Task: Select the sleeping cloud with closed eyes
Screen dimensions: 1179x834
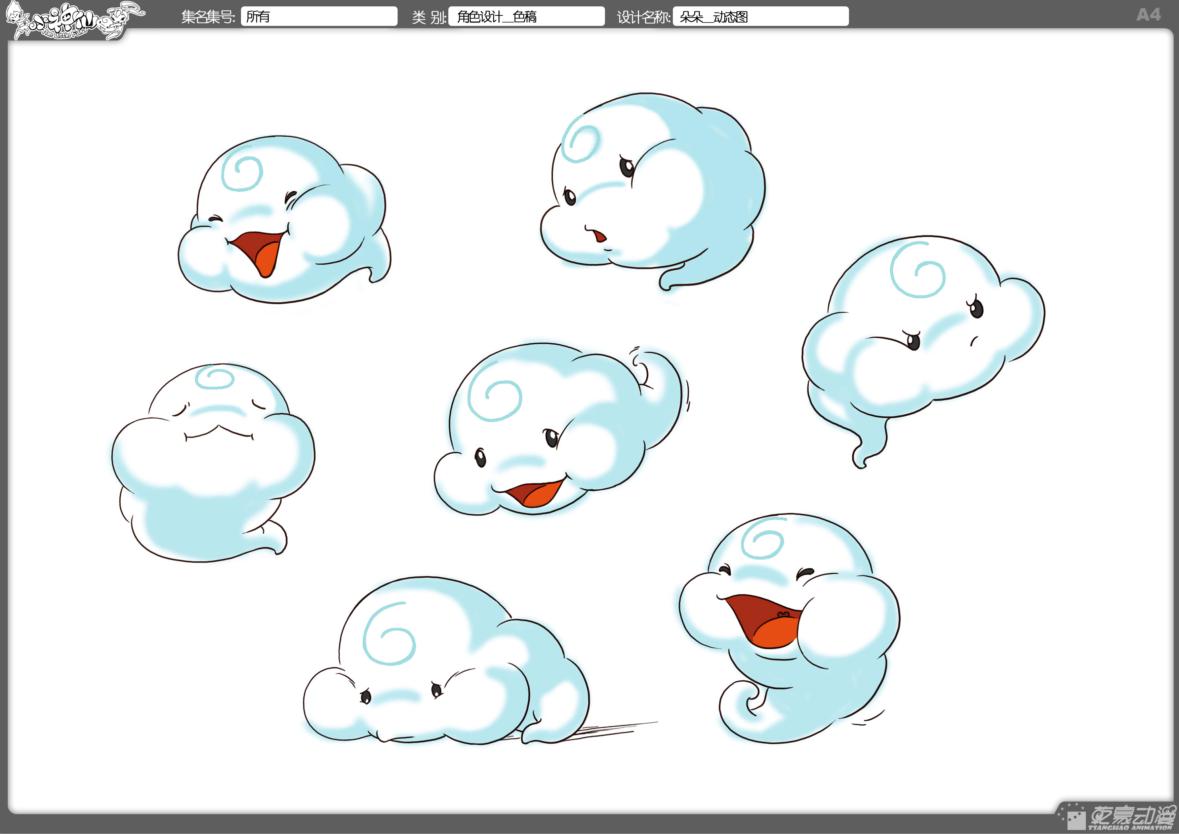Action: tap(213, 462)
